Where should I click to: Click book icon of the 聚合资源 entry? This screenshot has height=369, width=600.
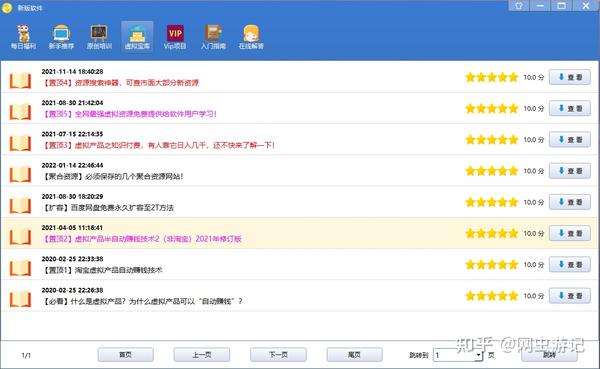tap(20, 174)
